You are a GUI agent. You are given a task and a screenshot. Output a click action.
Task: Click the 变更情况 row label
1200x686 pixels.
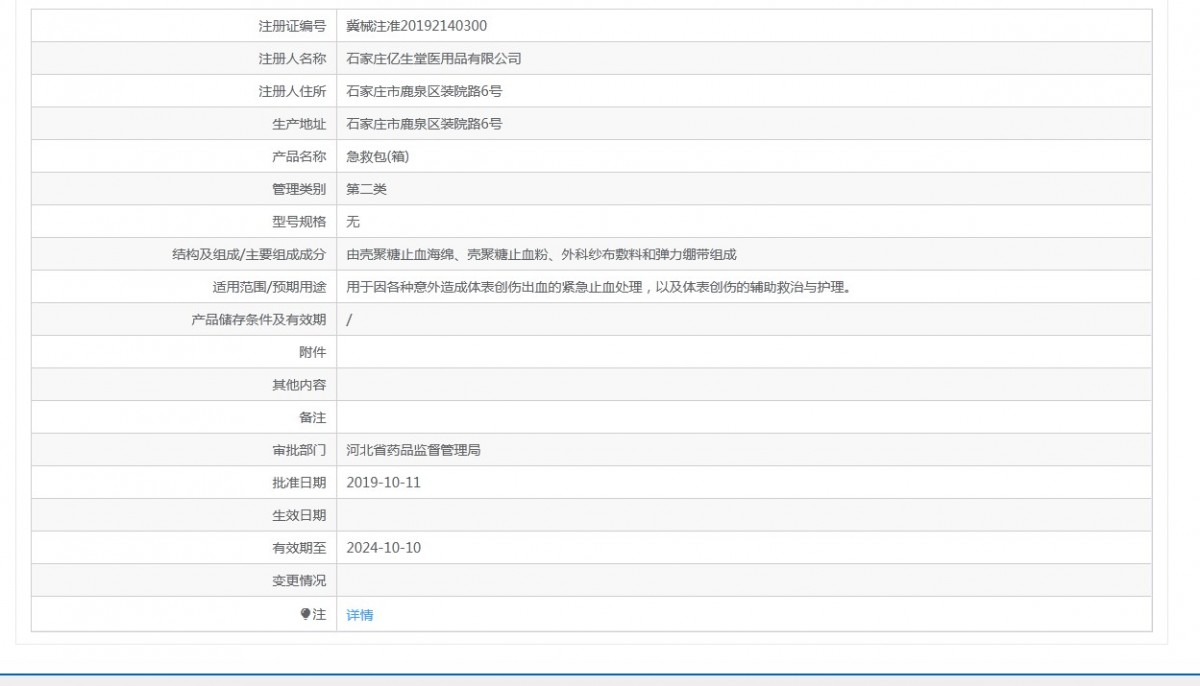coord(299,580)
